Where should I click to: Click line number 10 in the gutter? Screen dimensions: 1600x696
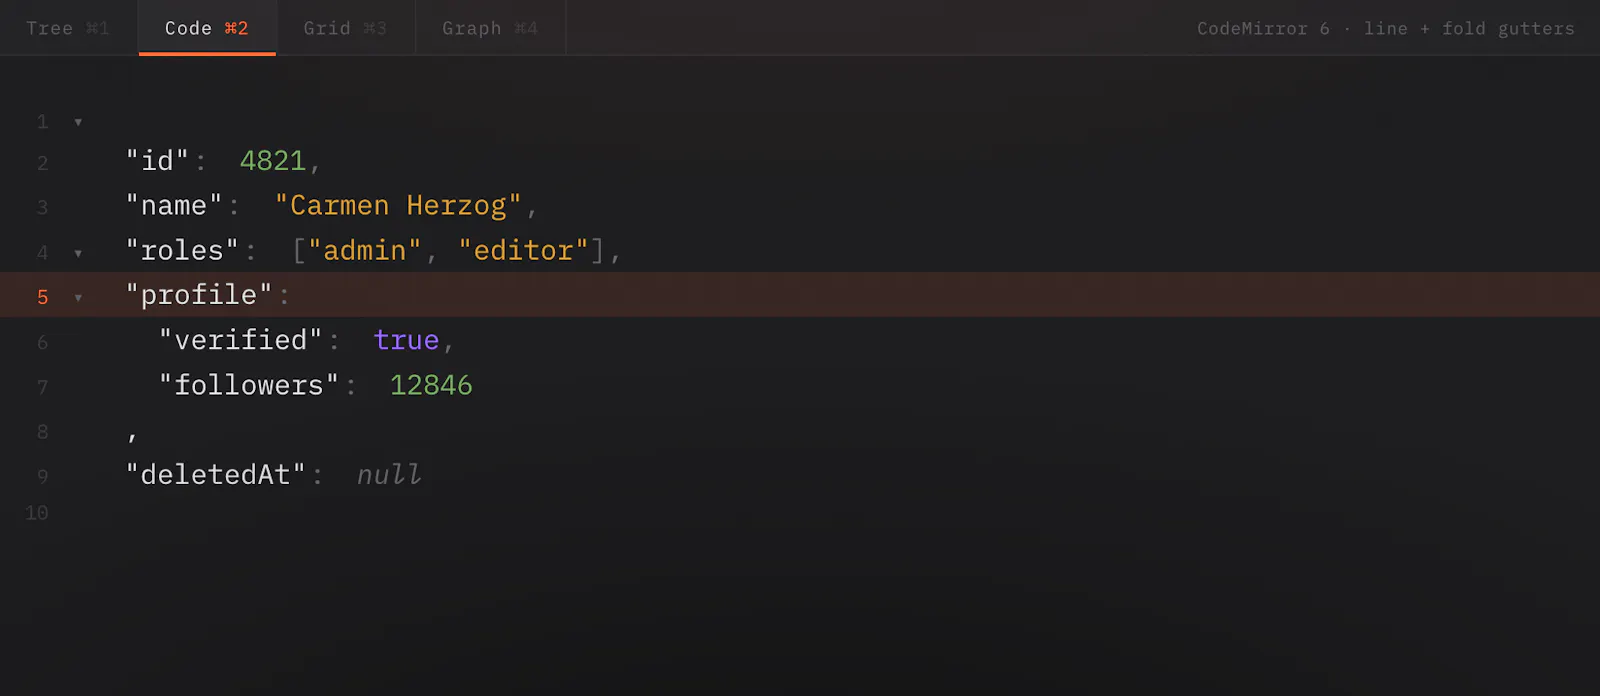pos(37,513)
